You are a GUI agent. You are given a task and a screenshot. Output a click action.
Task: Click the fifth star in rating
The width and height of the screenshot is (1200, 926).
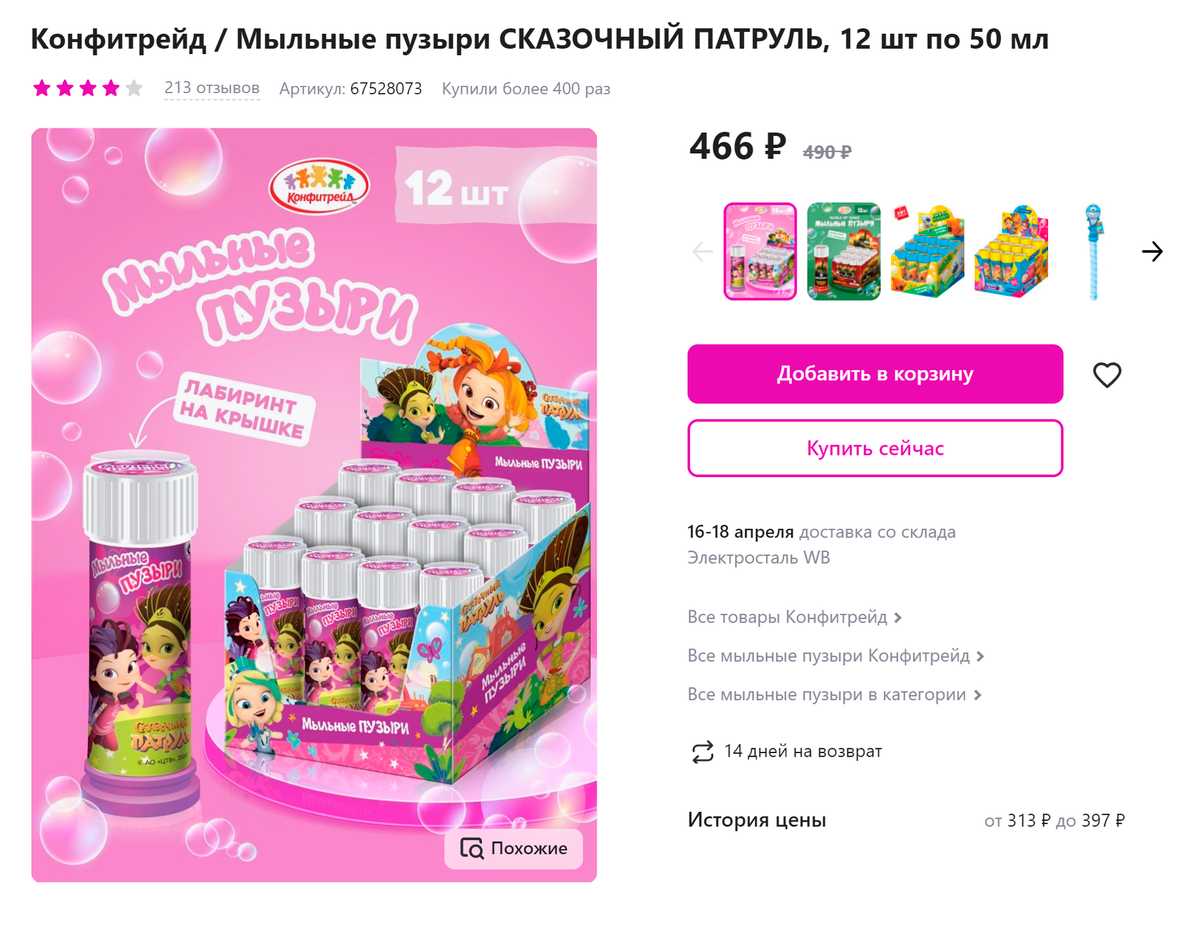tap(134, 88)
